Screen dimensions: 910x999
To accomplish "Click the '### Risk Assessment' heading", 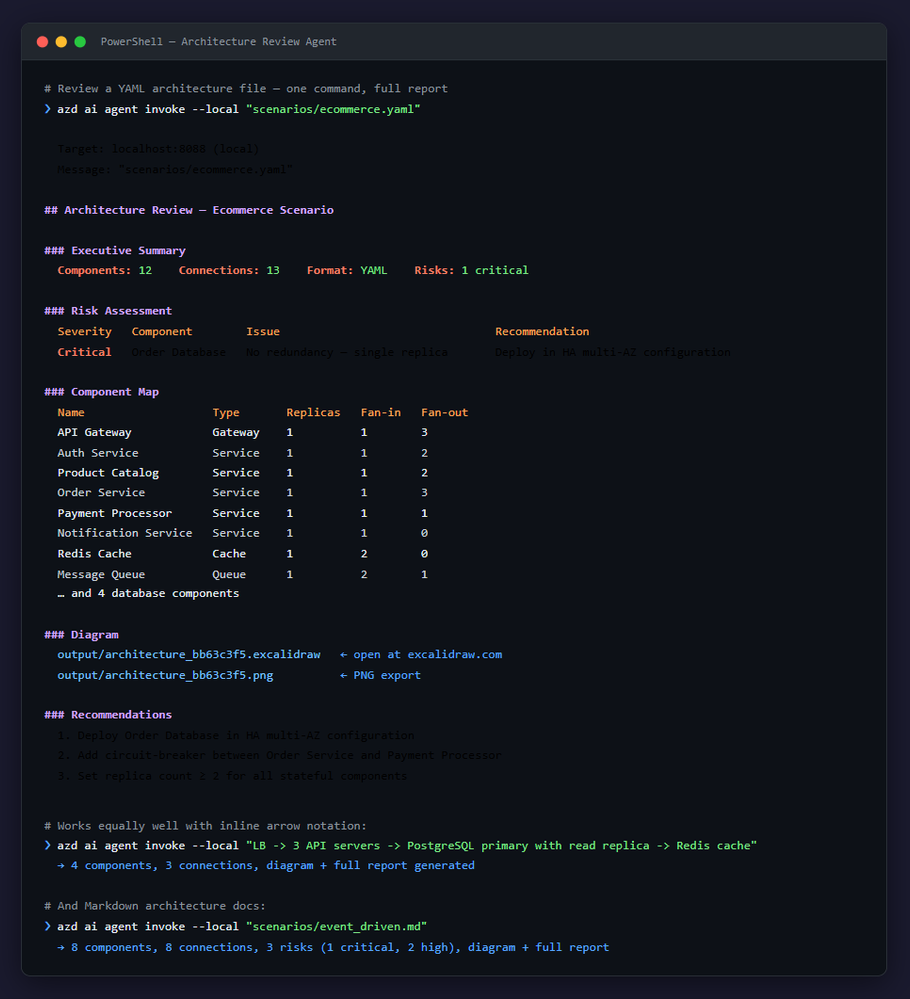I will pos(108,311).
